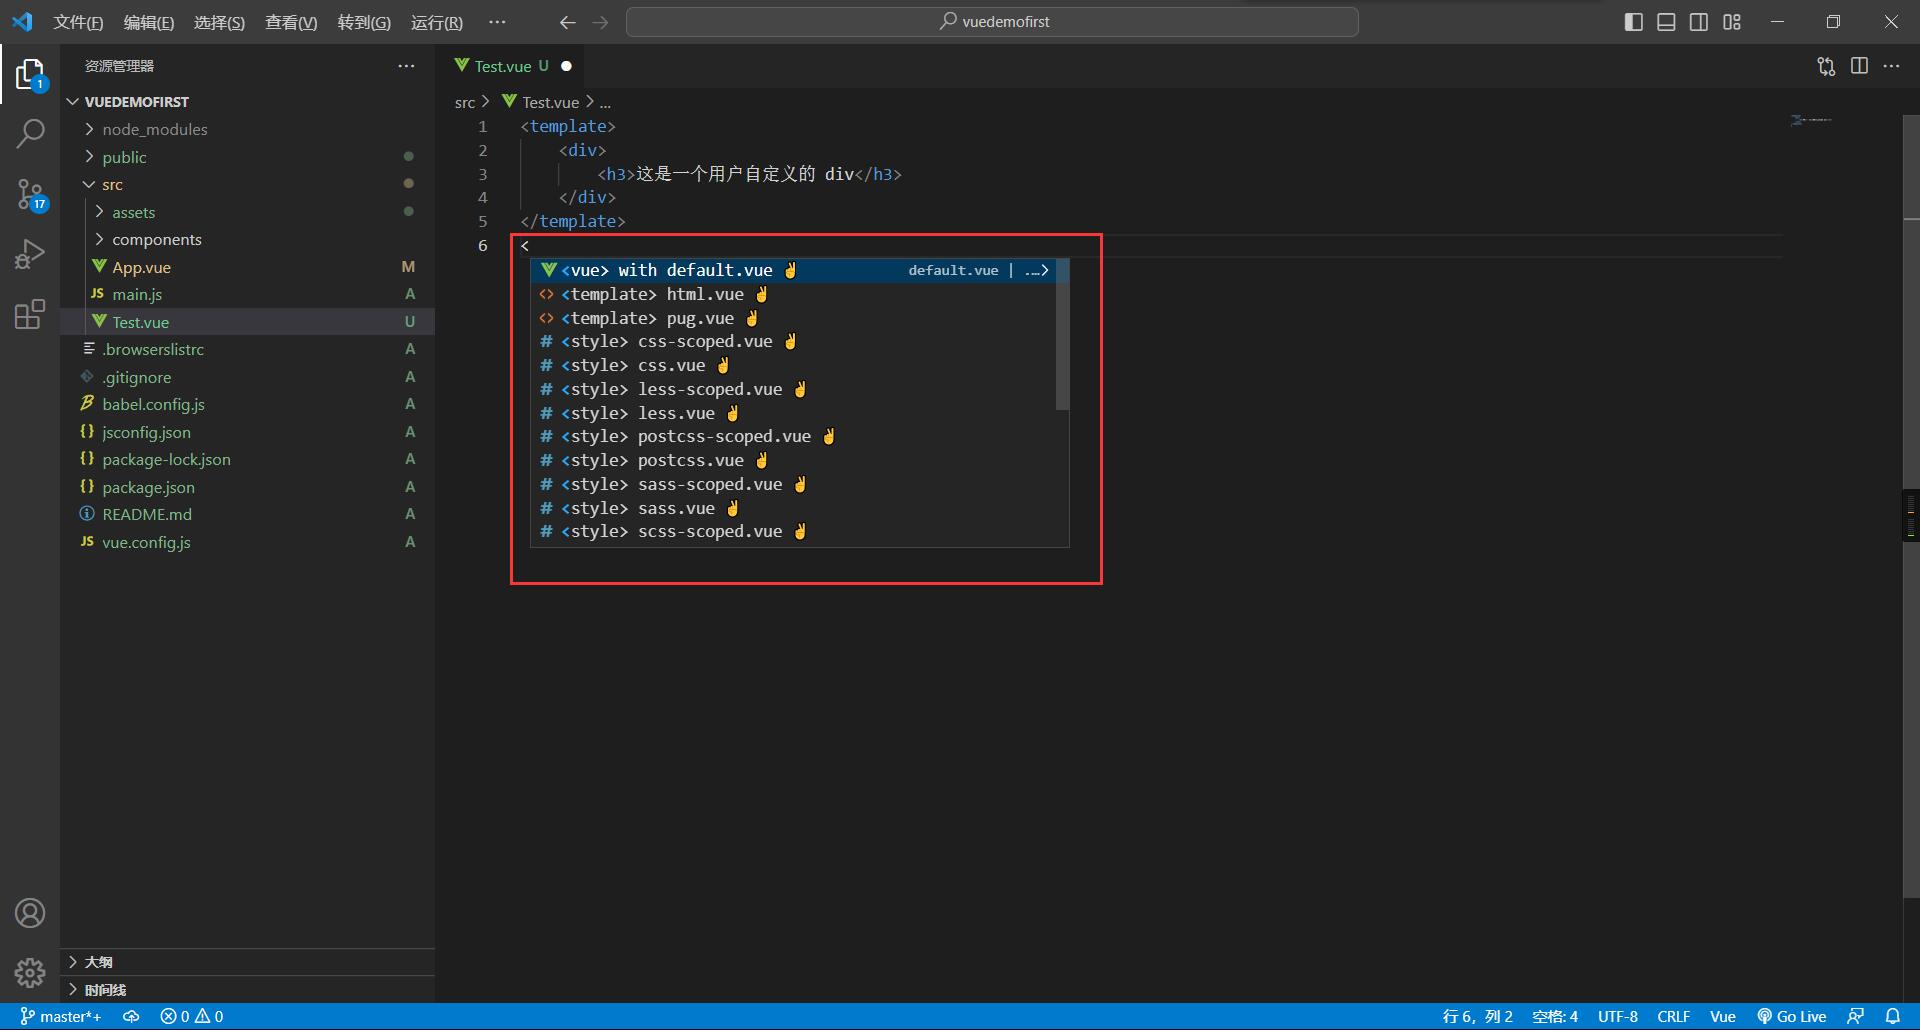Click feedback icon in status bar
The image size is (1920, 1030).
[1855, 1016]
